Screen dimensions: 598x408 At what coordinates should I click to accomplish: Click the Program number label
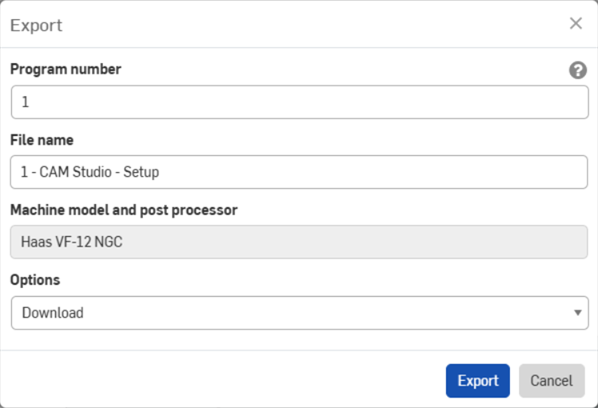coord(66,69)
